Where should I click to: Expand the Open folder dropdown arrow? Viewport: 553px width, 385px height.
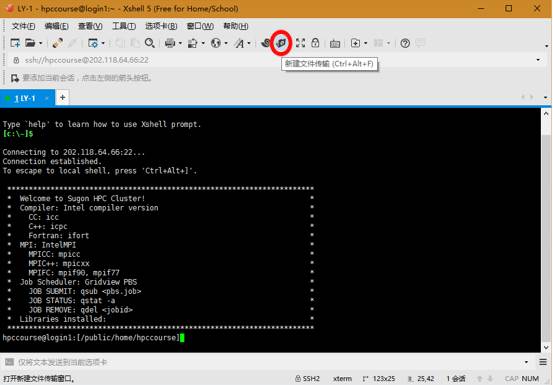[x=41, y=43]
